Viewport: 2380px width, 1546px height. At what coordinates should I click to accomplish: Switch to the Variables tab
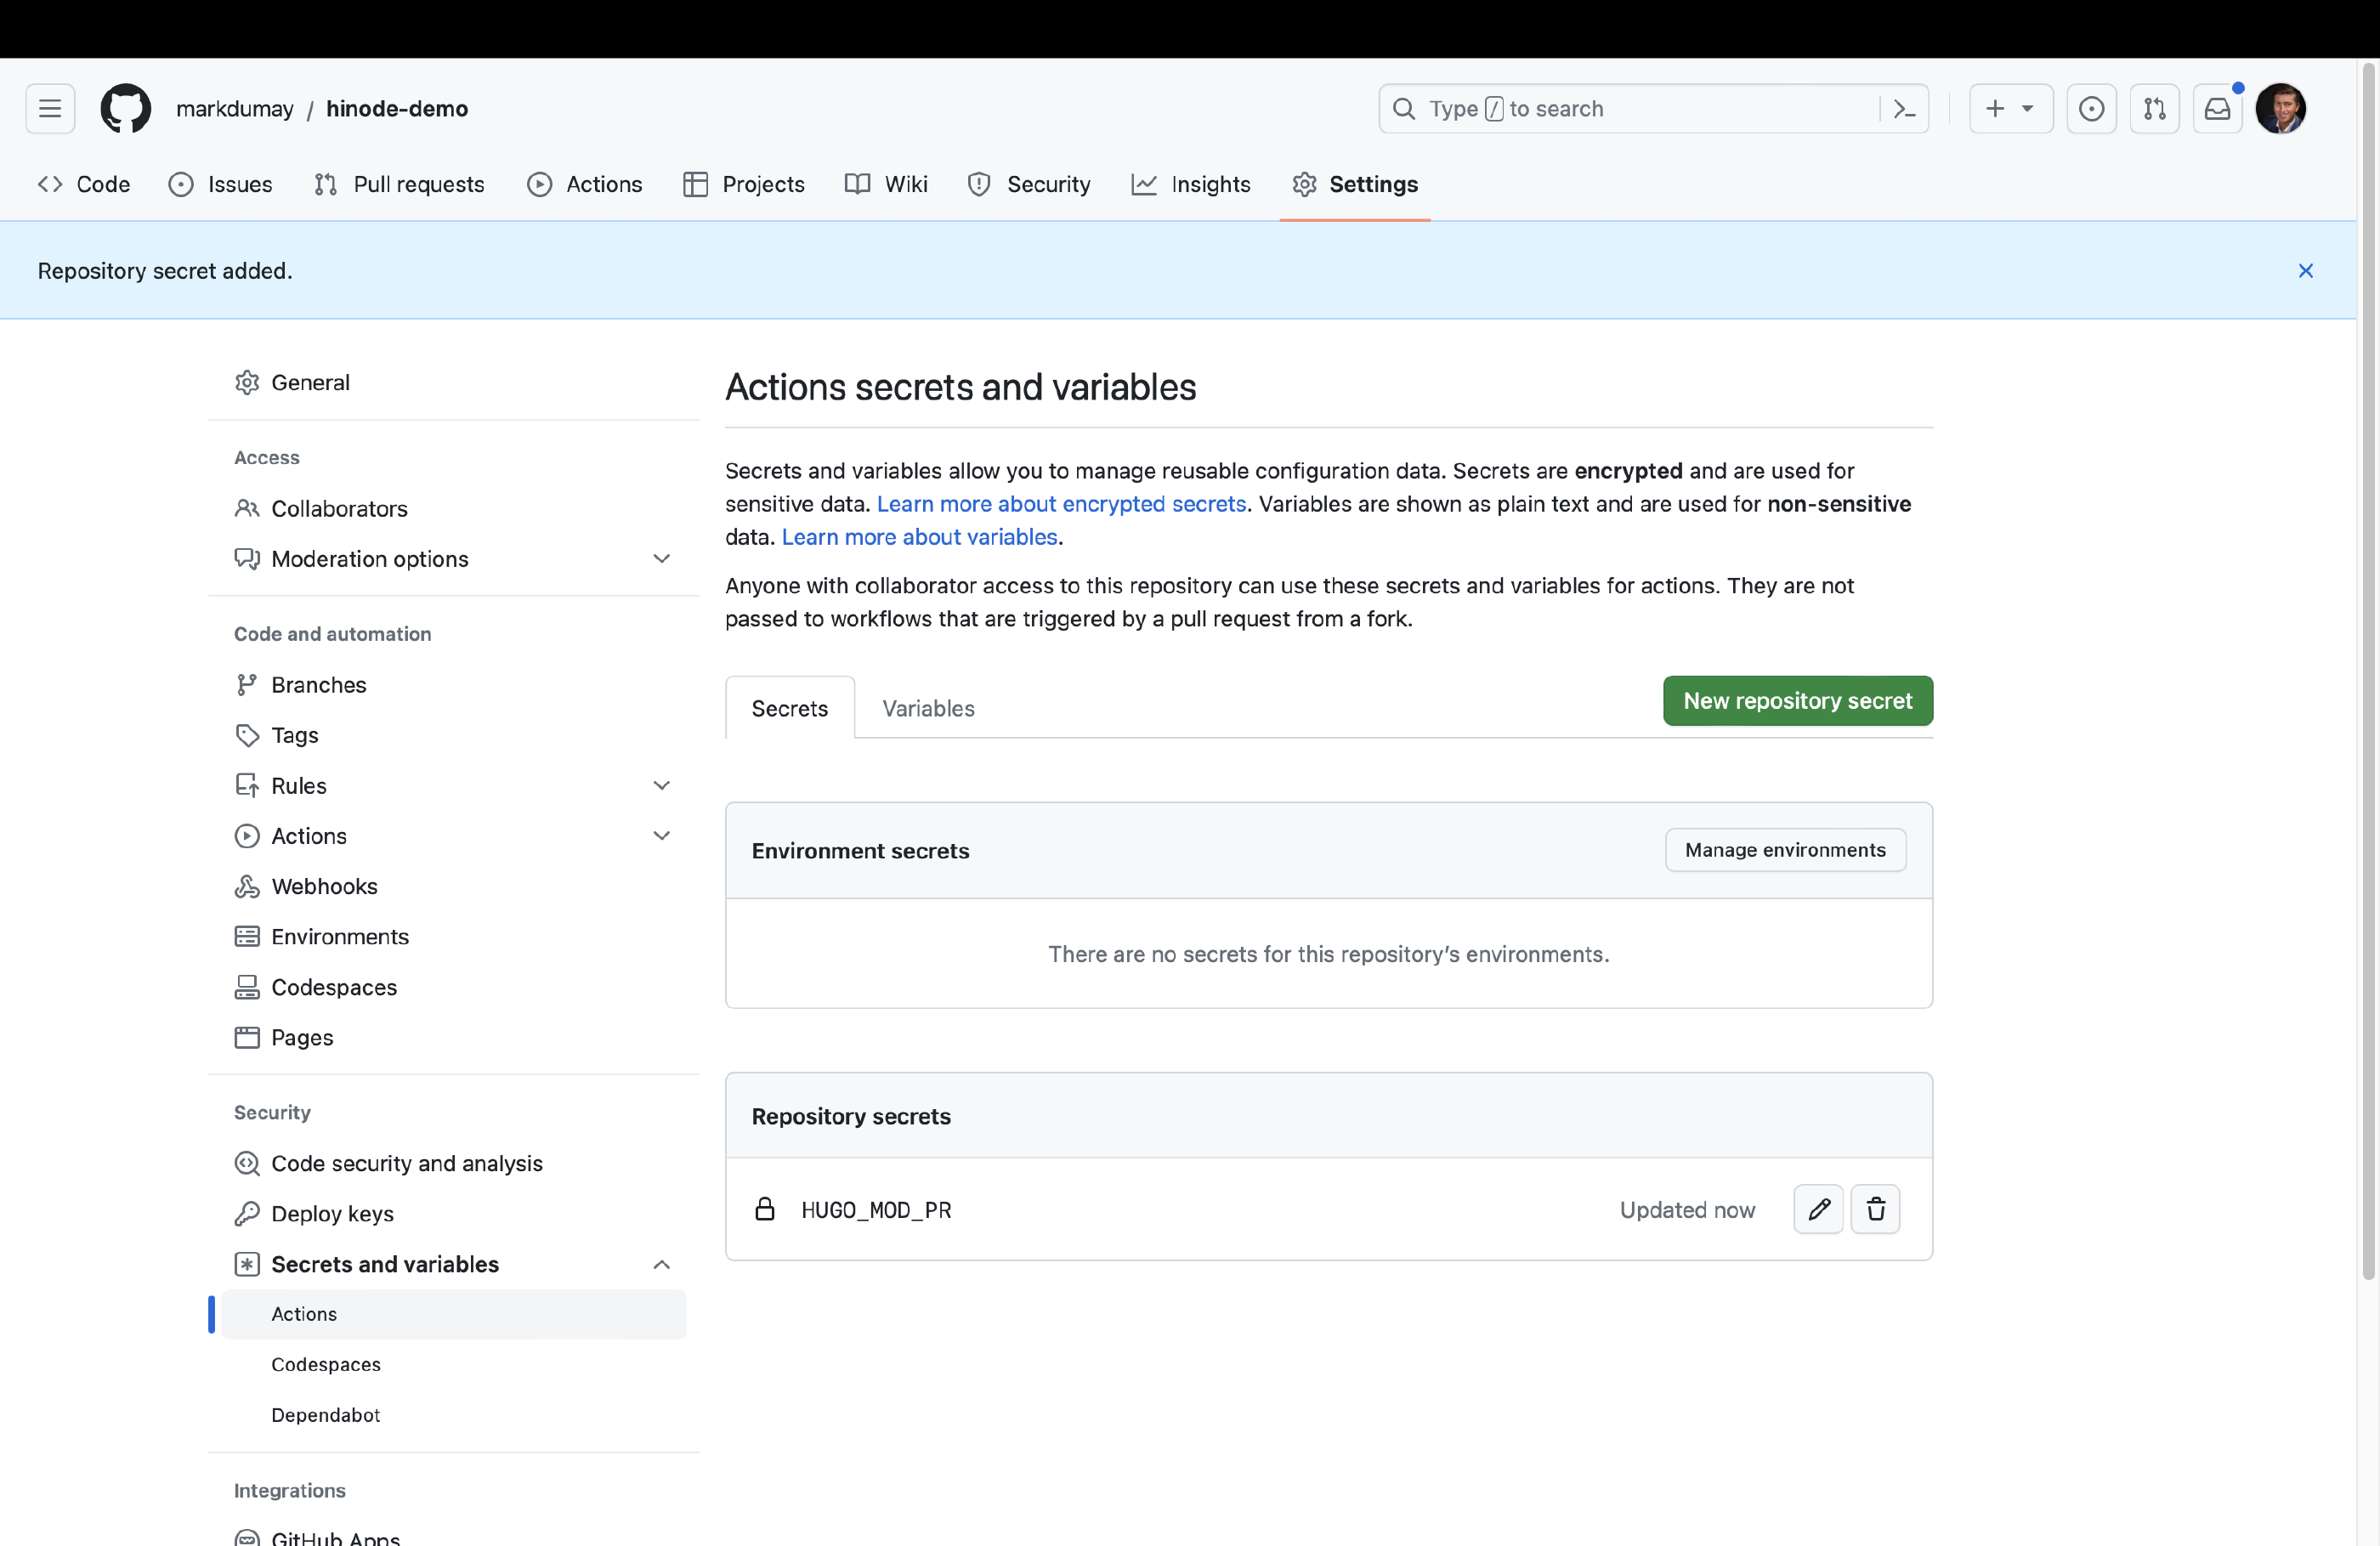(927, 708)
